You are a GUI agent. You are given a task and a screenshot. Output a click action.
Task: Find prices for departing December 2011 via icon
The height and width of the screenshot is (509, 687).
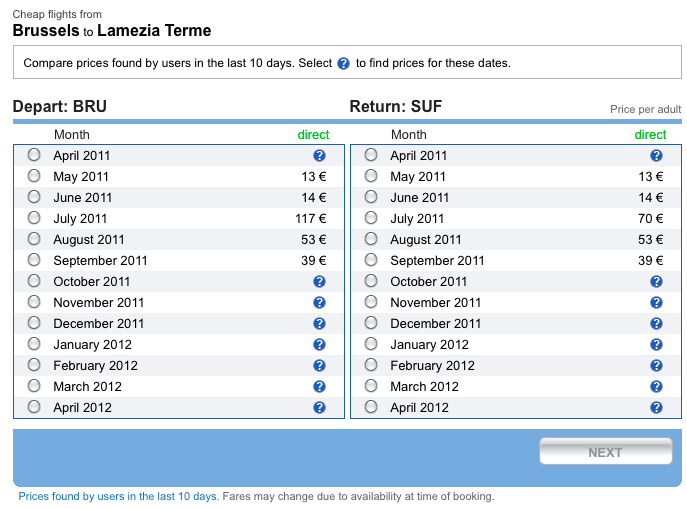pyautogui.click(x=320, y=324)
